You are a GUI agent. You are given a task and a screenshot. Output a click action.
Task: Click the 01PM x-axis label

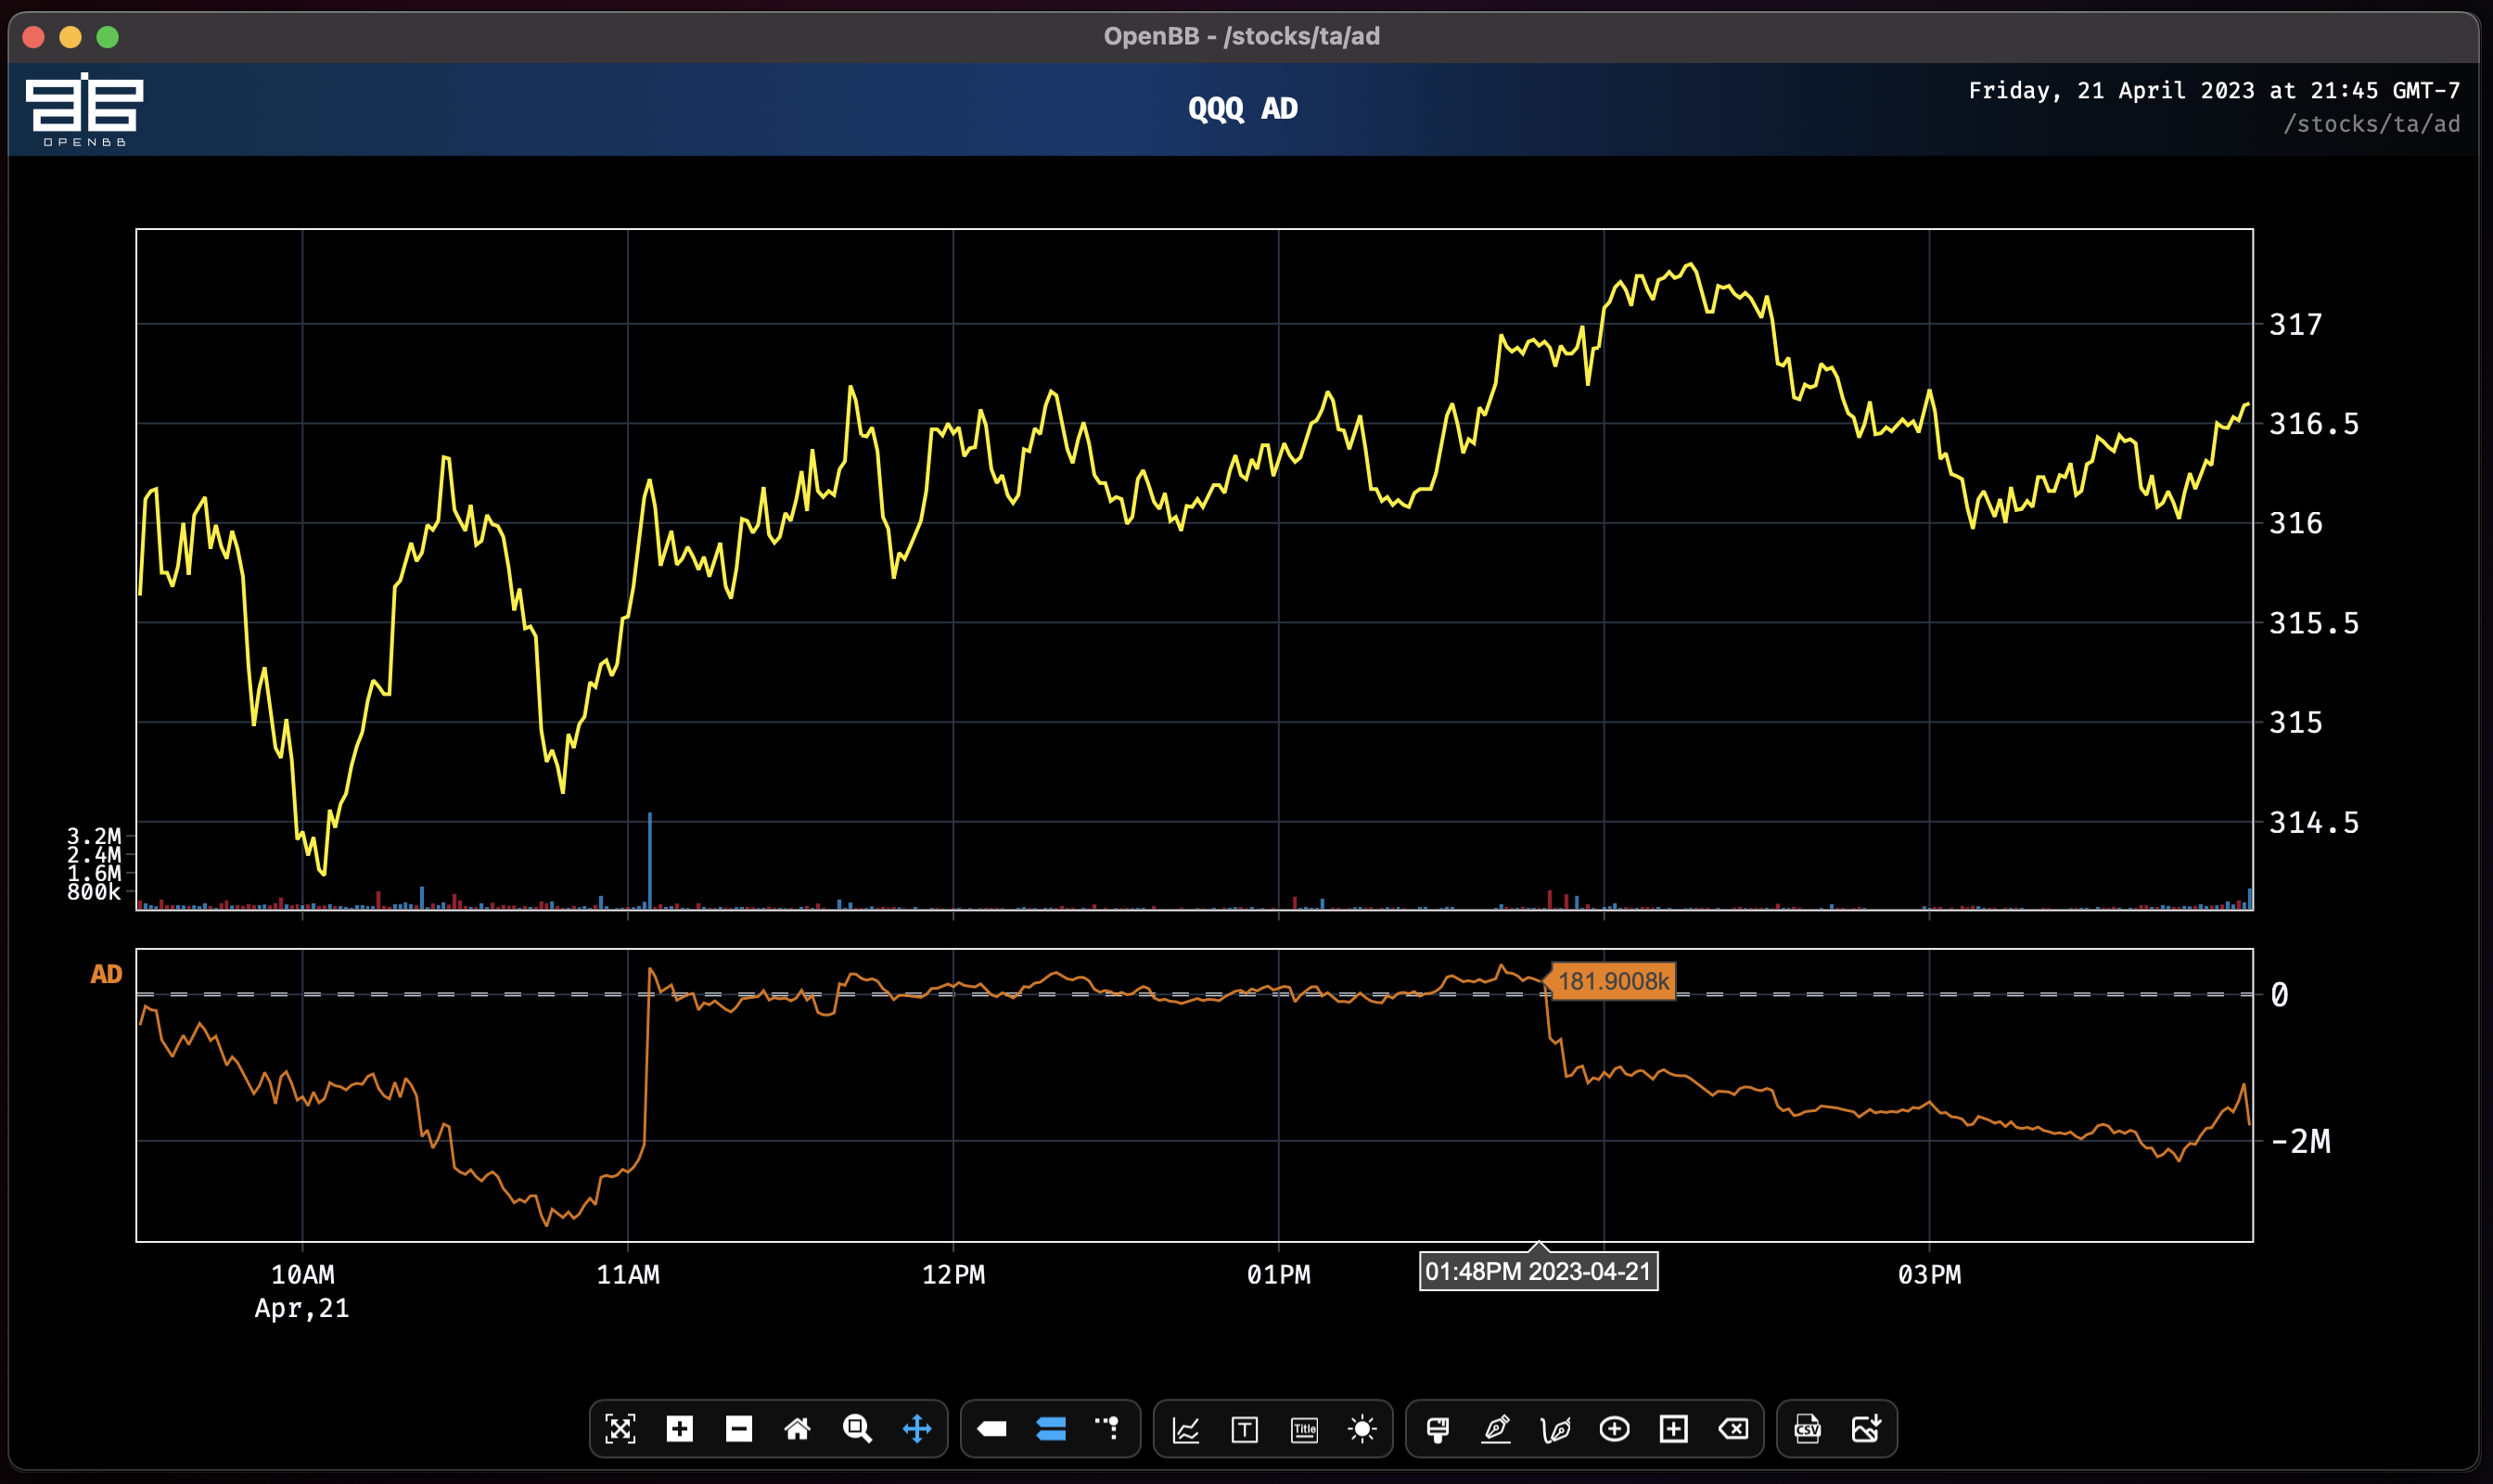point(1279,1274)
